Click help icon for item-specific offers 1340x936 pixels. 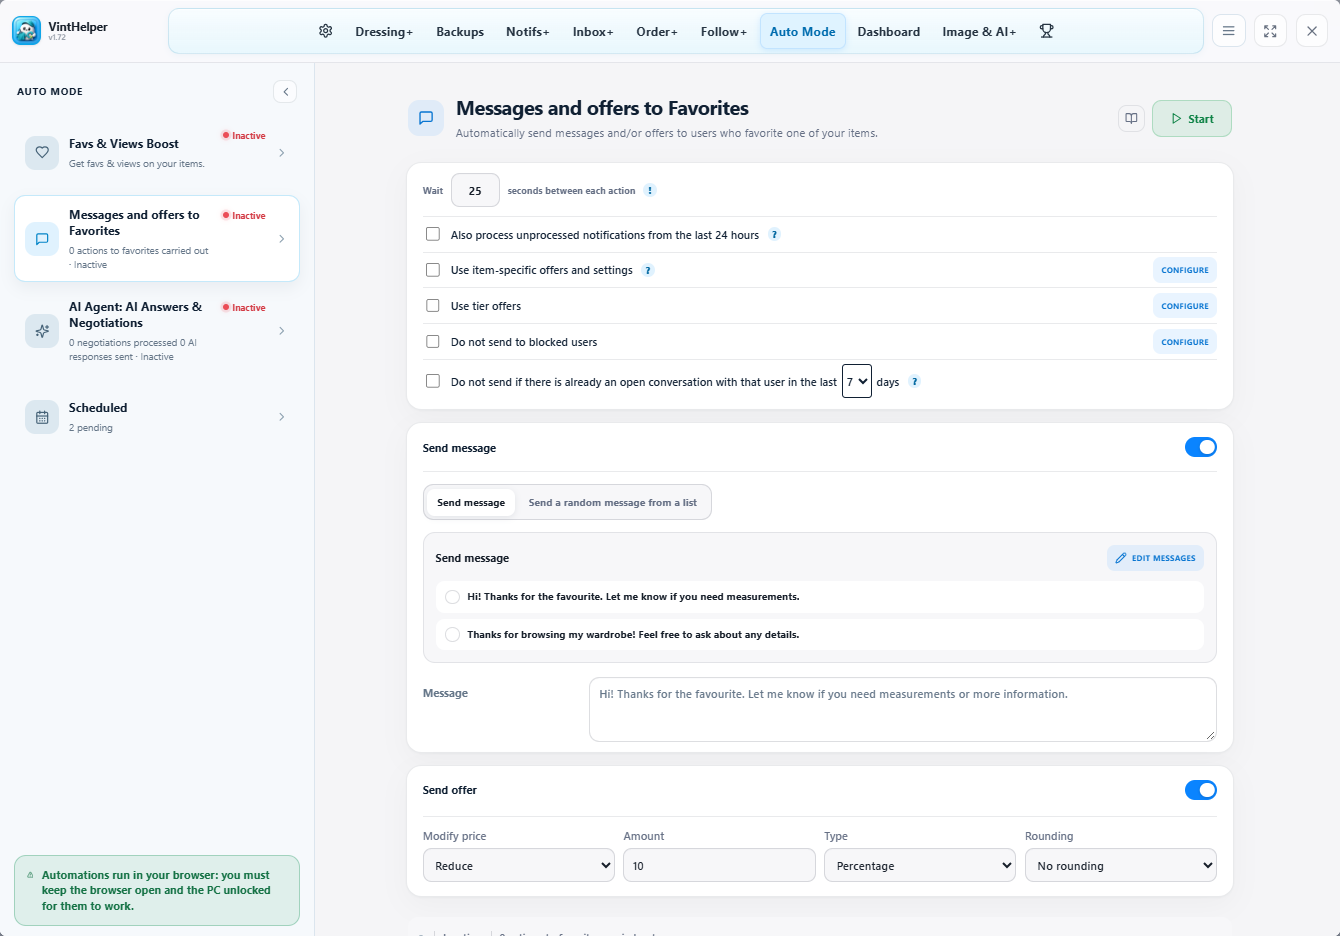(648, 270)
